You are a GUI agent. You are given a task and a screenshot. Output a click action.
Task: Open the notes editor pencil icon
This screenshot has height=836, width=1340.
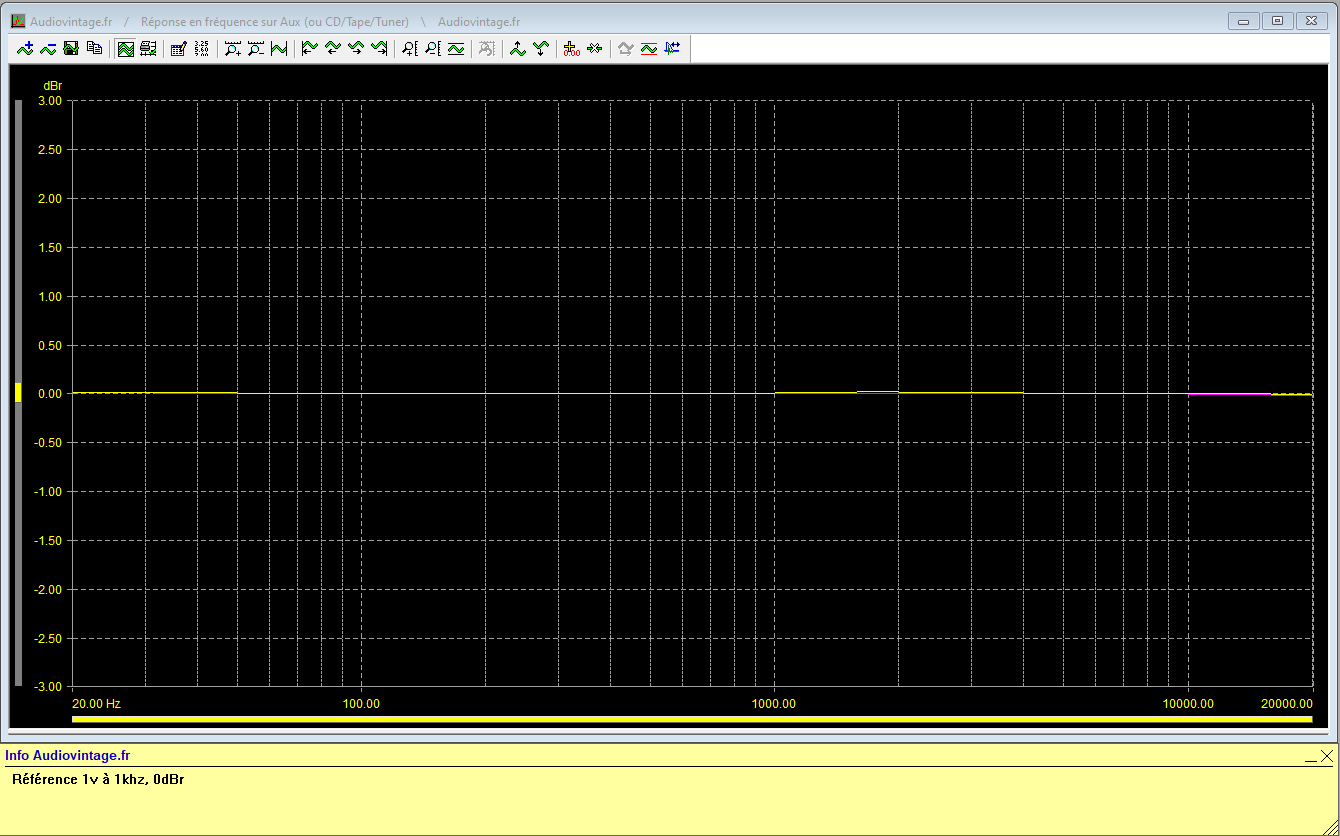pos(179,48)
